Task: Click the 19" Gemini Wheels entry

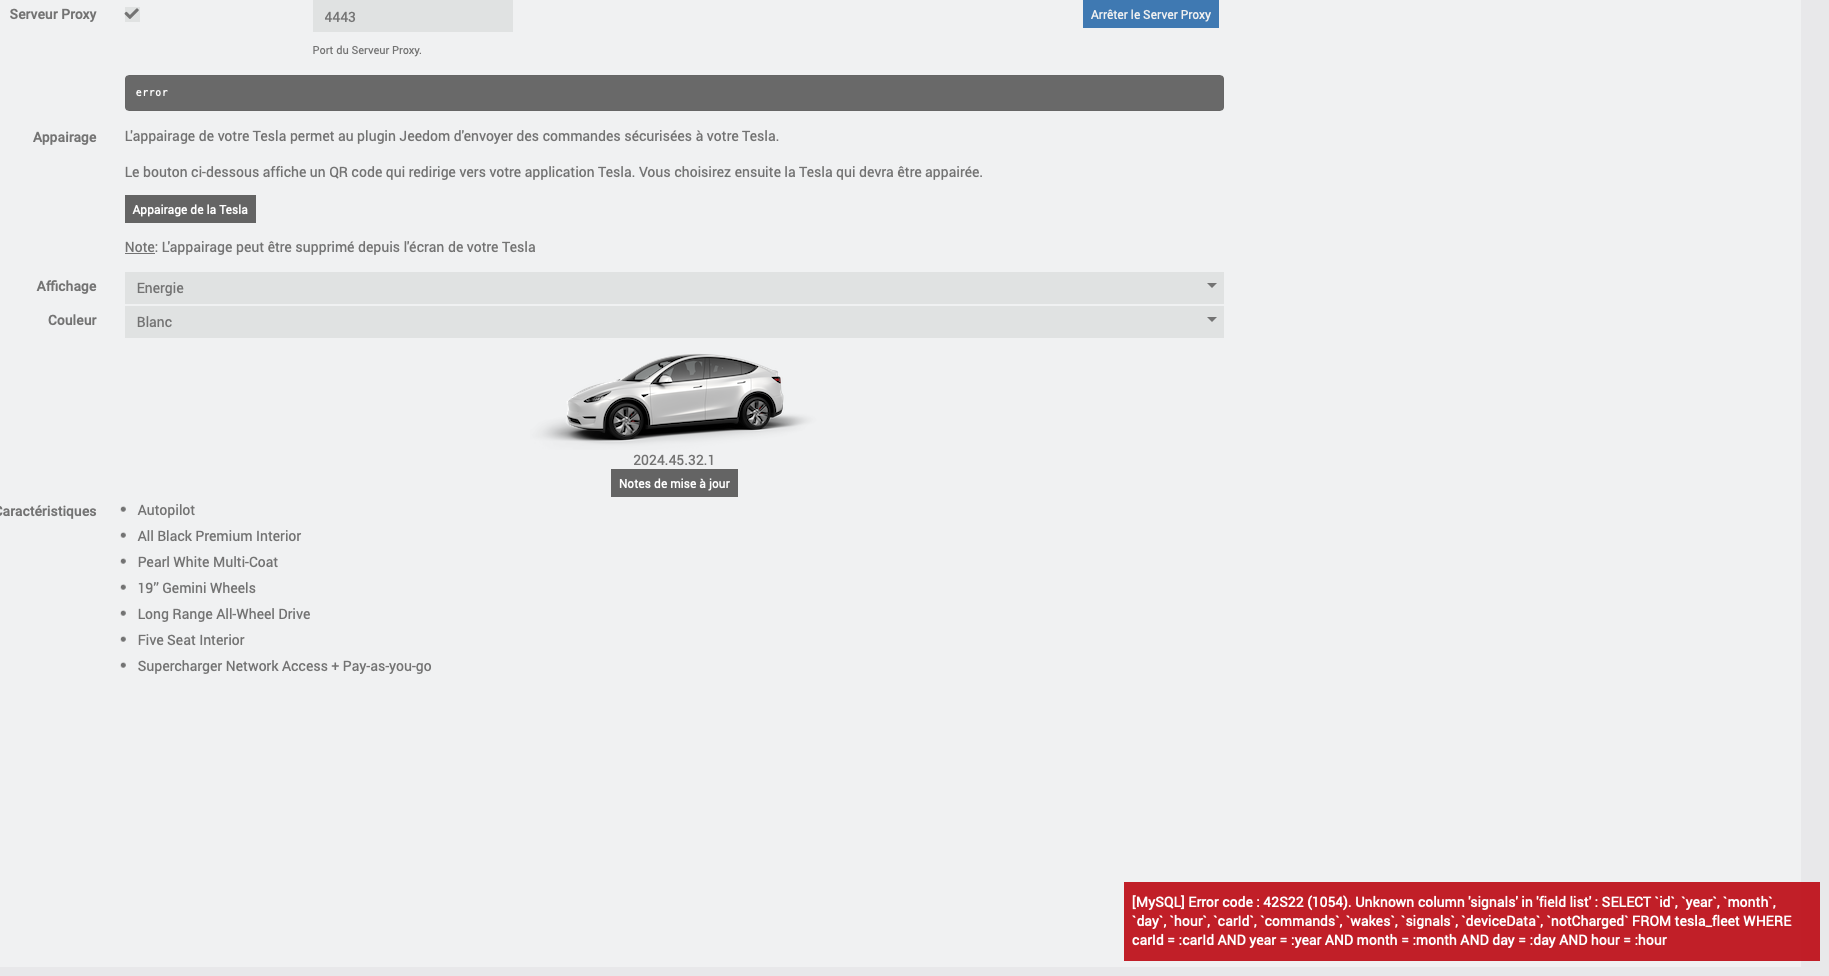Action: [196, 588]
